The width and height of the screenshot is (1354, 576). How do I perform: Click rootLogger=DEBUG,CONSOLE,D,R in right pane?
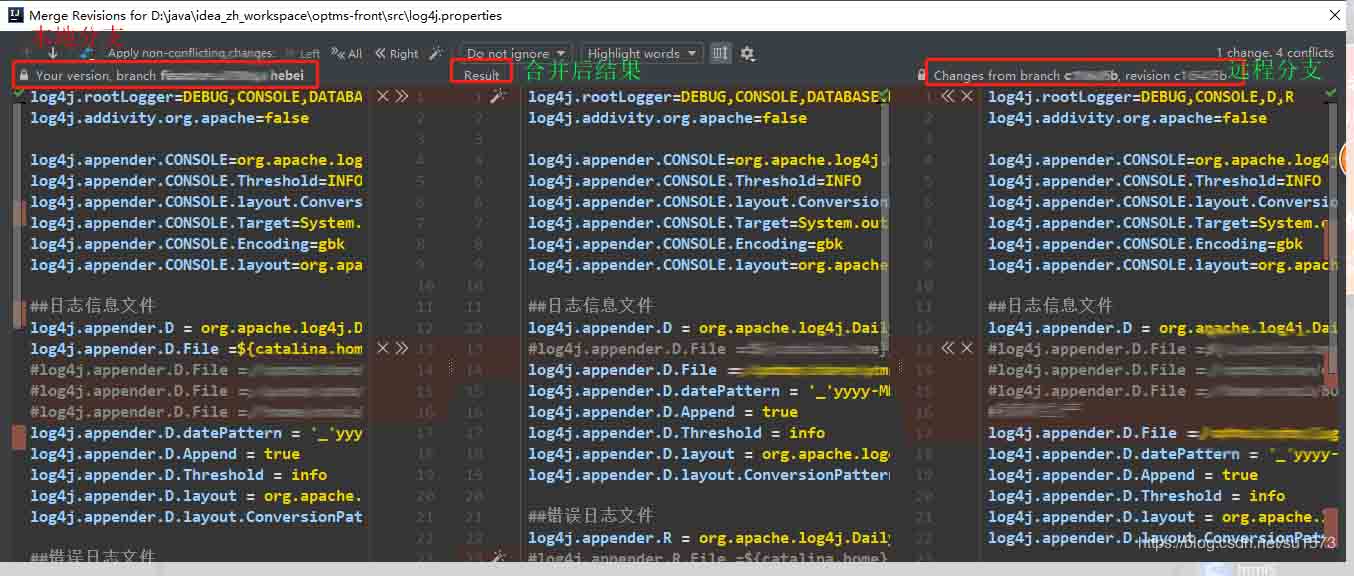pos(1141,97)
